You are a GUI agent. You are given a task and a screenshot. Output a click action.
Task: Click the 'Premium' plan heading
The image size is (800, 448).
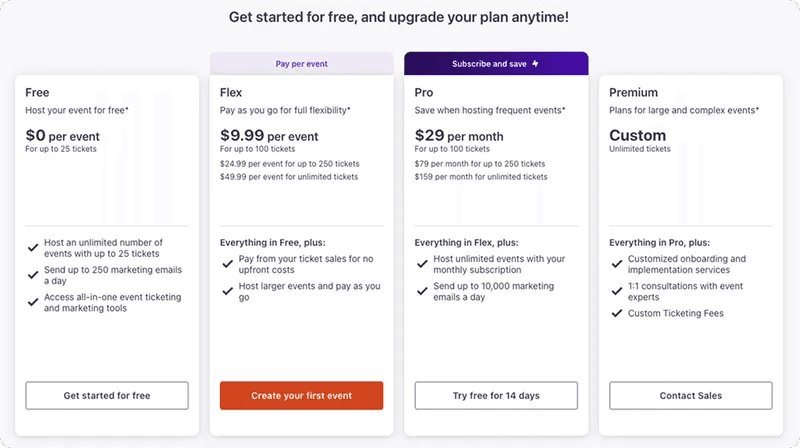pyautogui.click(x=634, y=93)
